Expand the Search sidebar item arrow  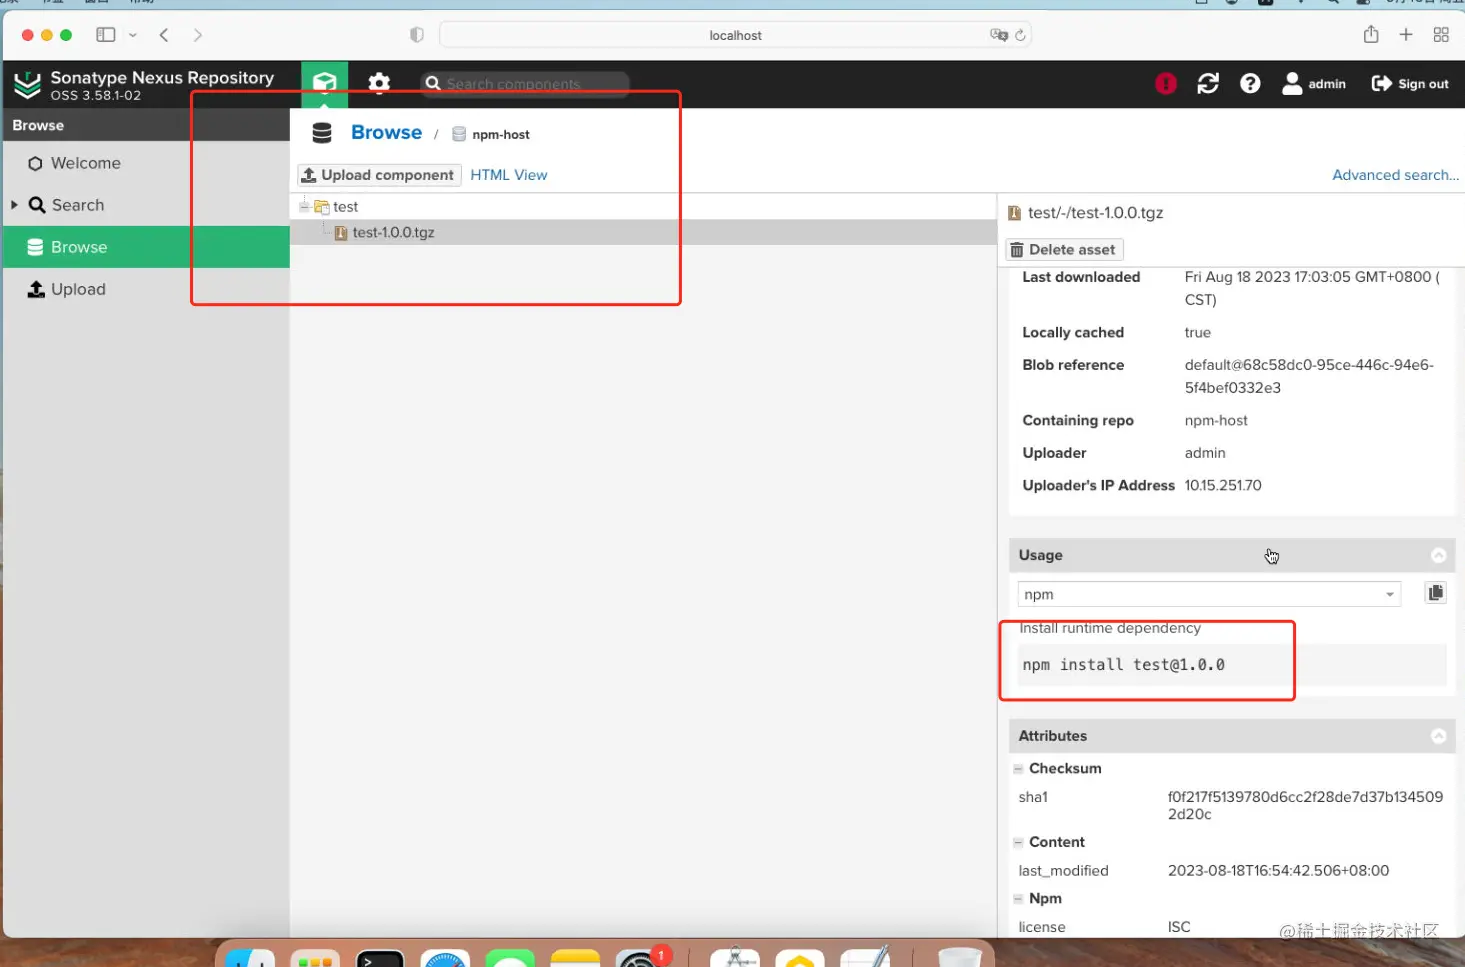(14, 205)
